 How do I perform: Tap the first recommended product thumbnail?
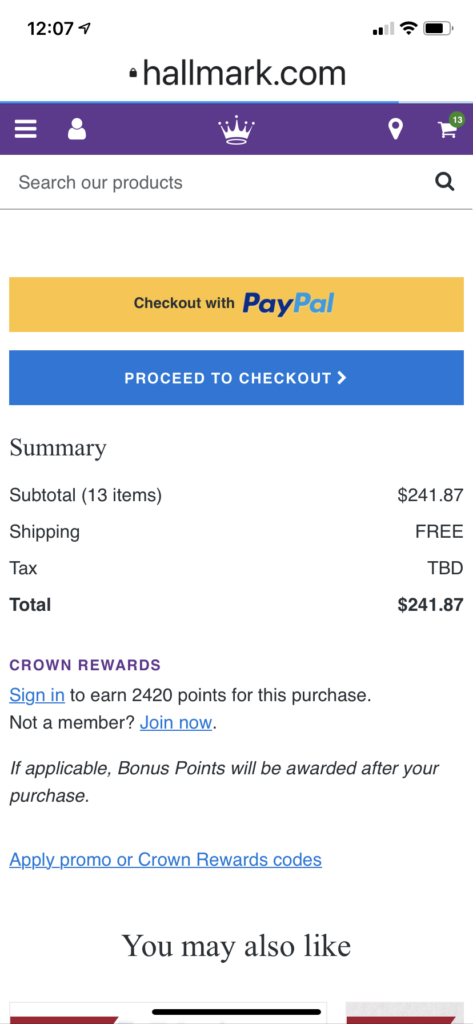(x=168, y=1013)
